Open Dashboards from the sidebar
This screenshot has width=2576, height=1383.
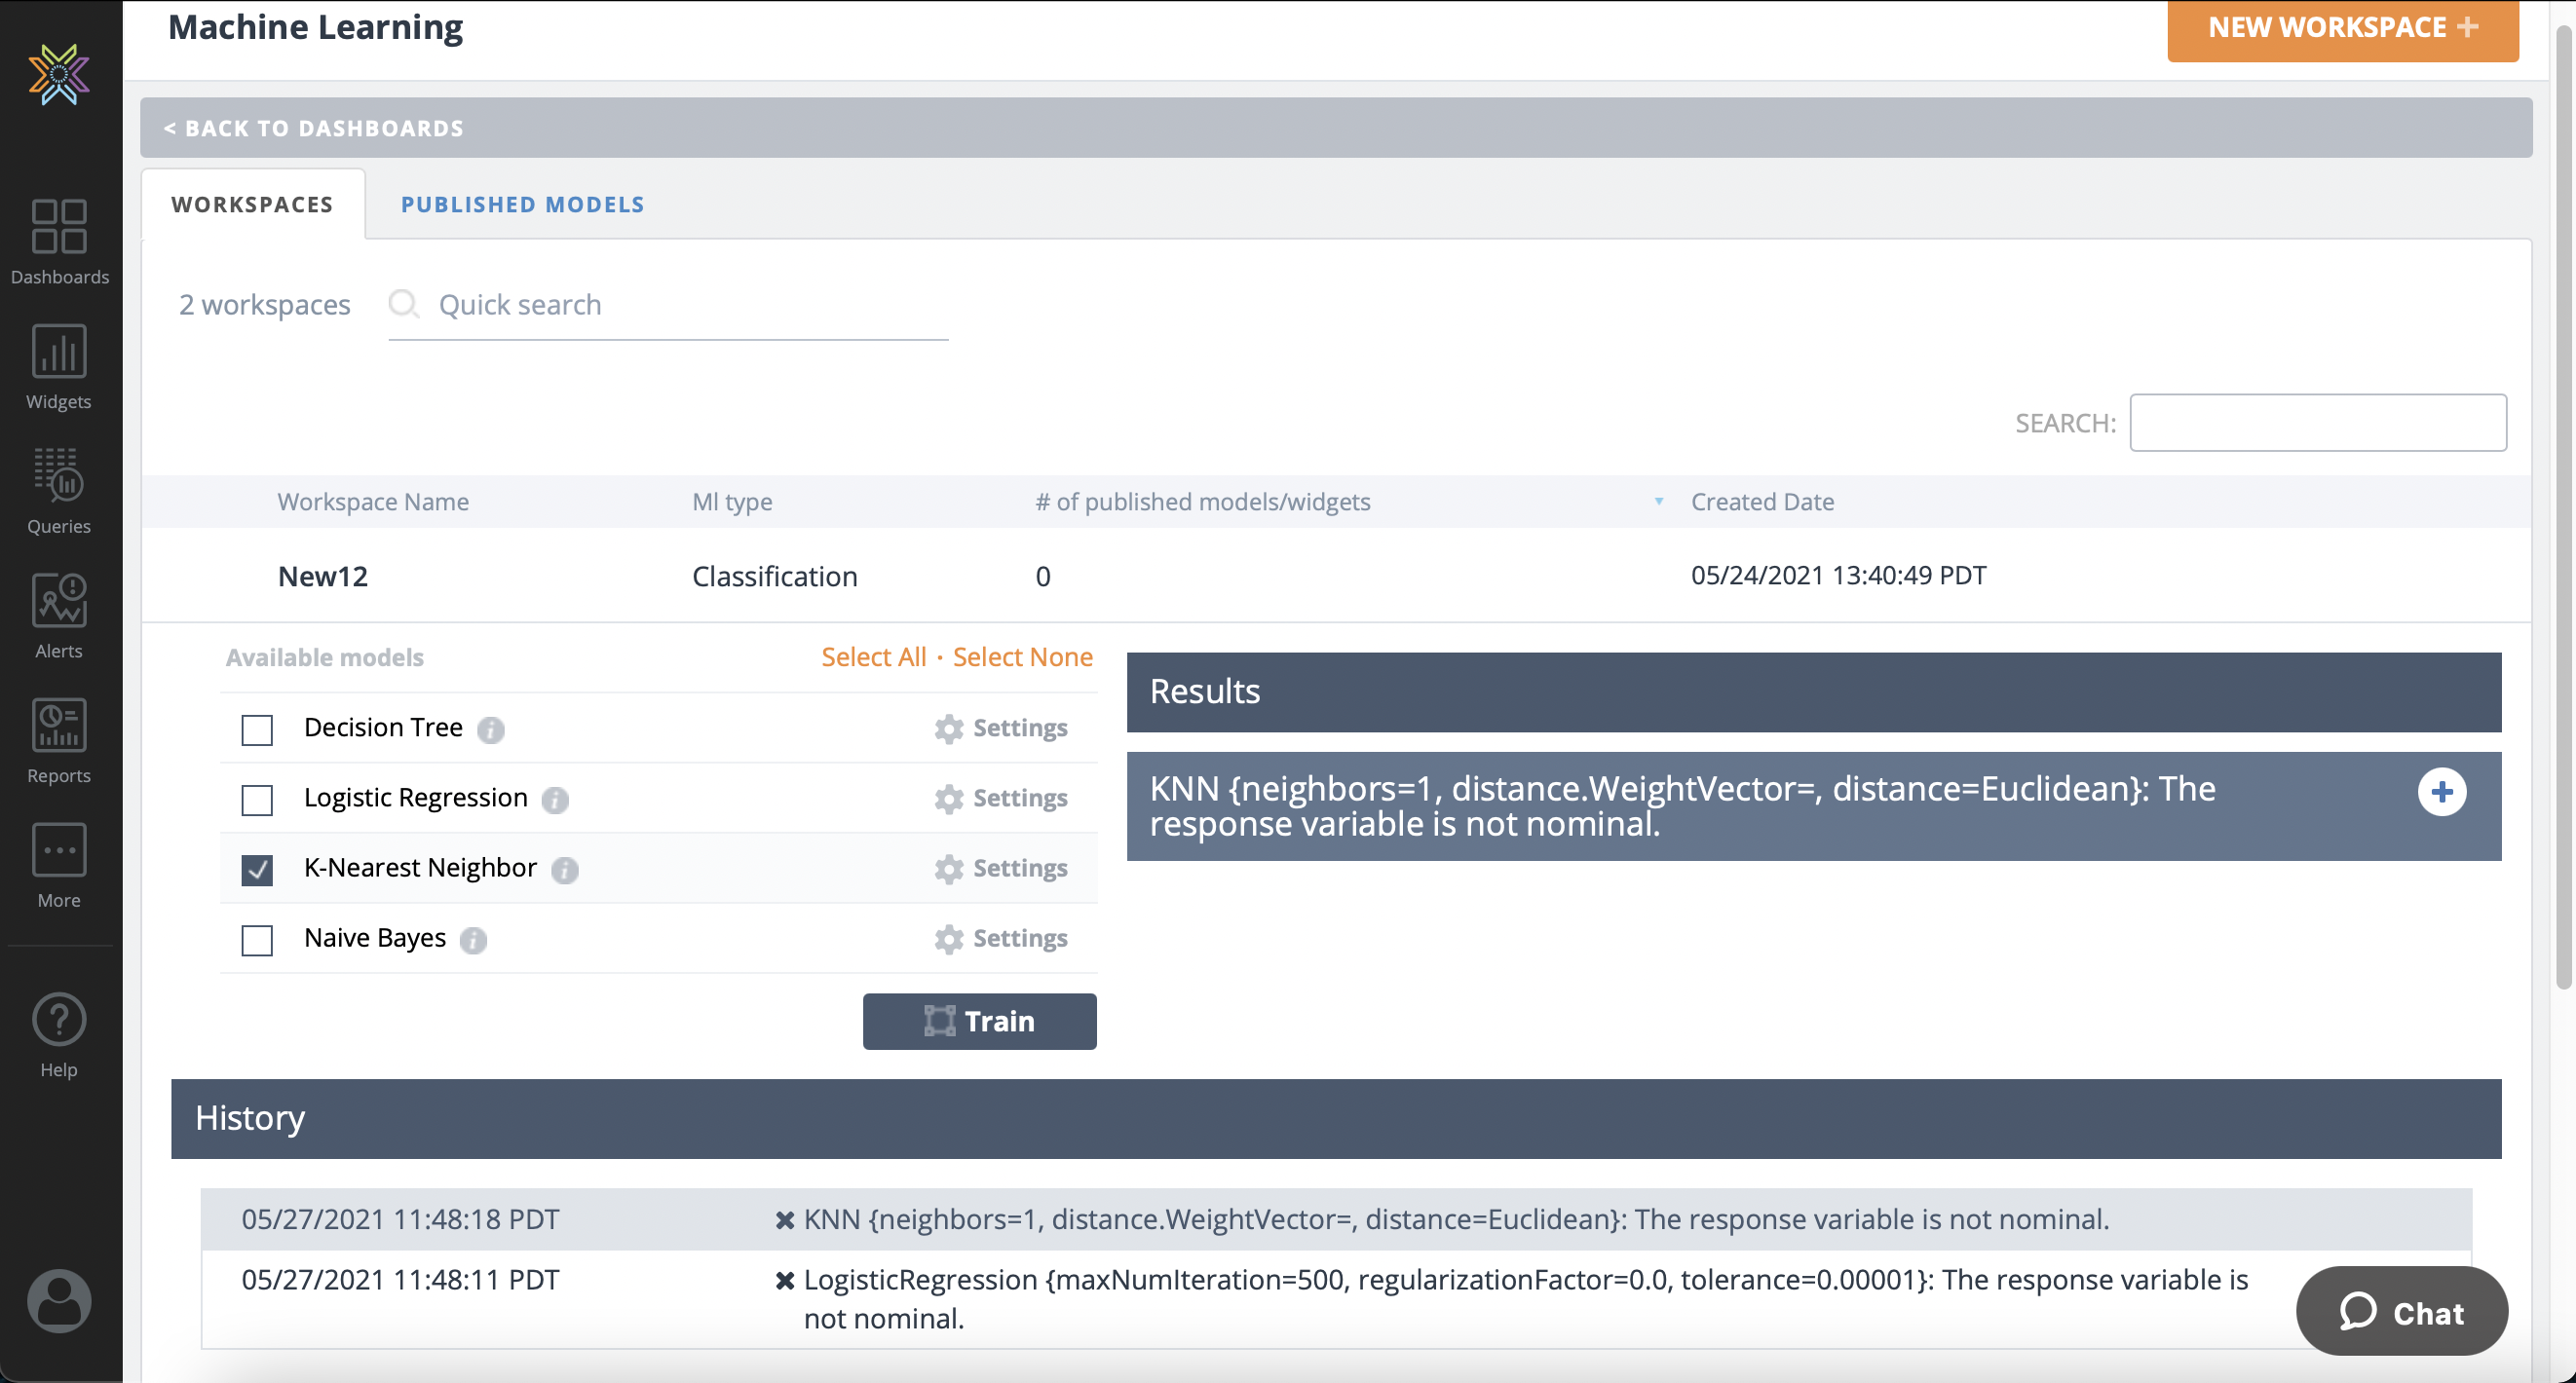[x=59, y=242]
